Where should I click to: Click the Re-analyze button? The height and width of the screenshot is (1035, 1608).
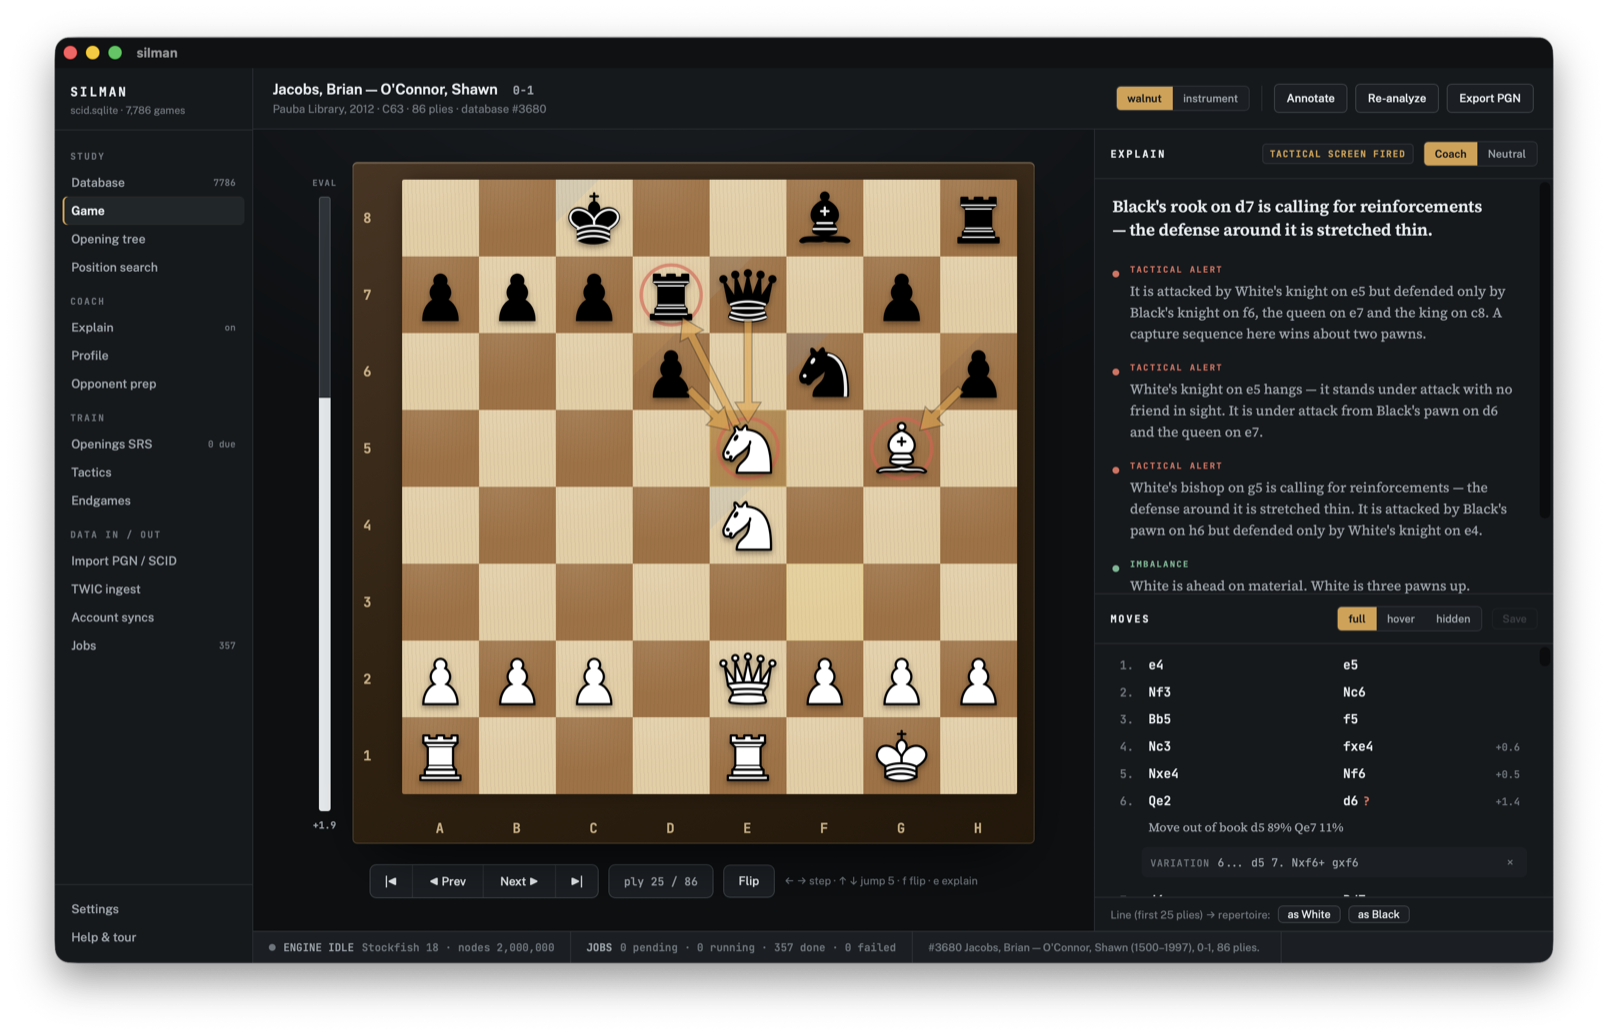pyautogui.click(x=1396, y=98)
